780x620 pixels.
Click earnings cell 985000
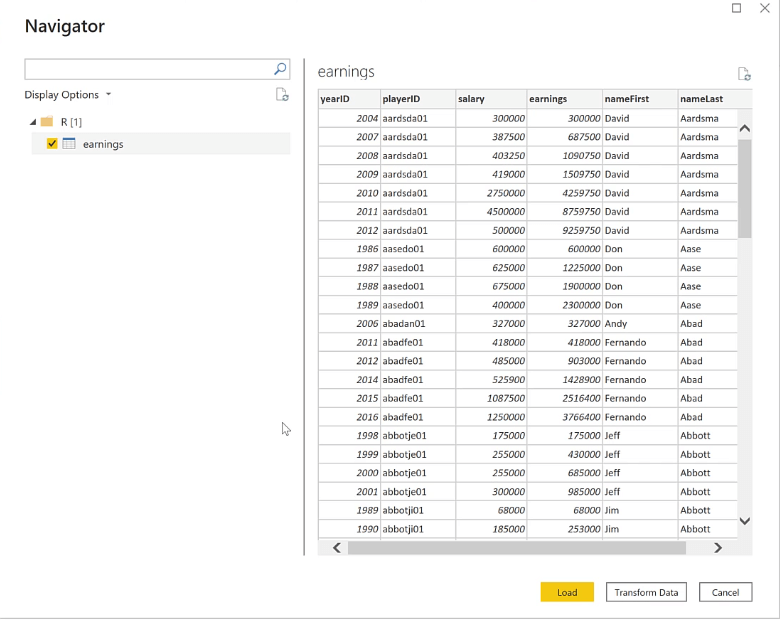coord(565,492)
